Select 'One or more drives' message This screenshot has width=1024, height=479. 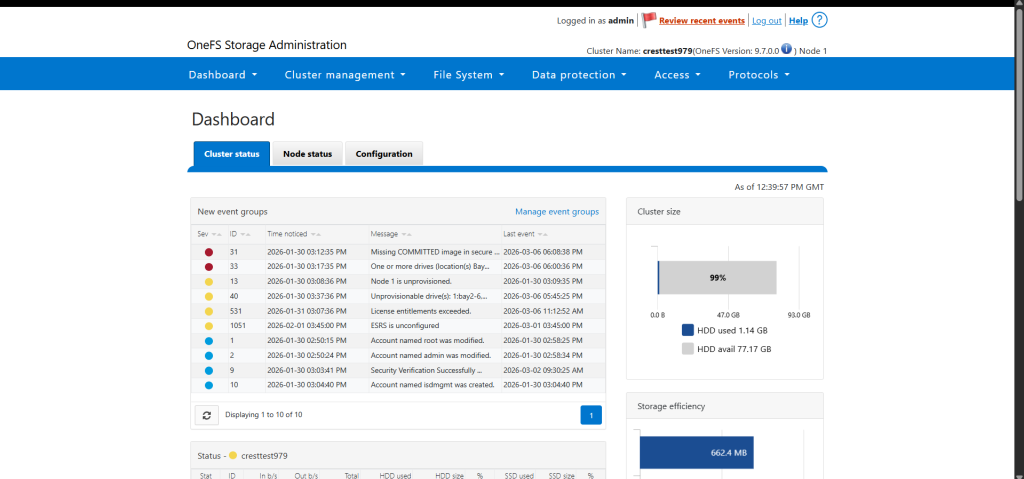[x=430, y=267]
